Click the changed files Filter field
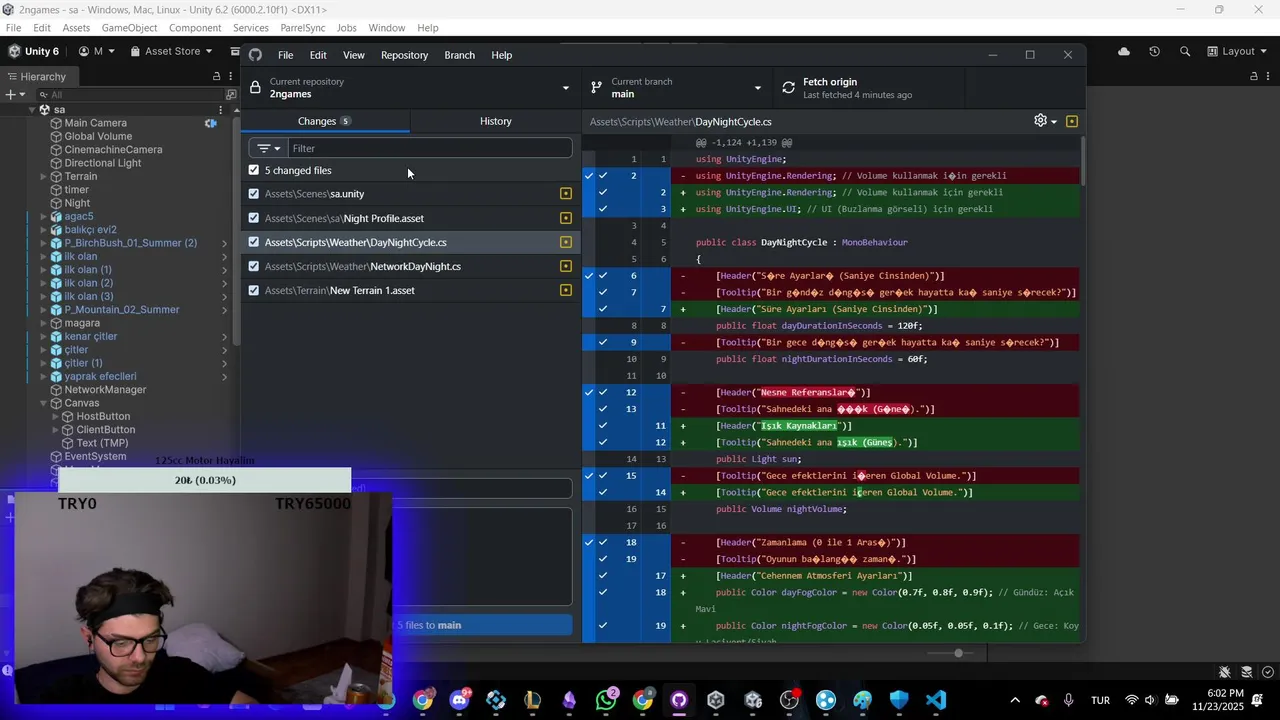Screen dimensions: 1280x720 click(430, 148)
